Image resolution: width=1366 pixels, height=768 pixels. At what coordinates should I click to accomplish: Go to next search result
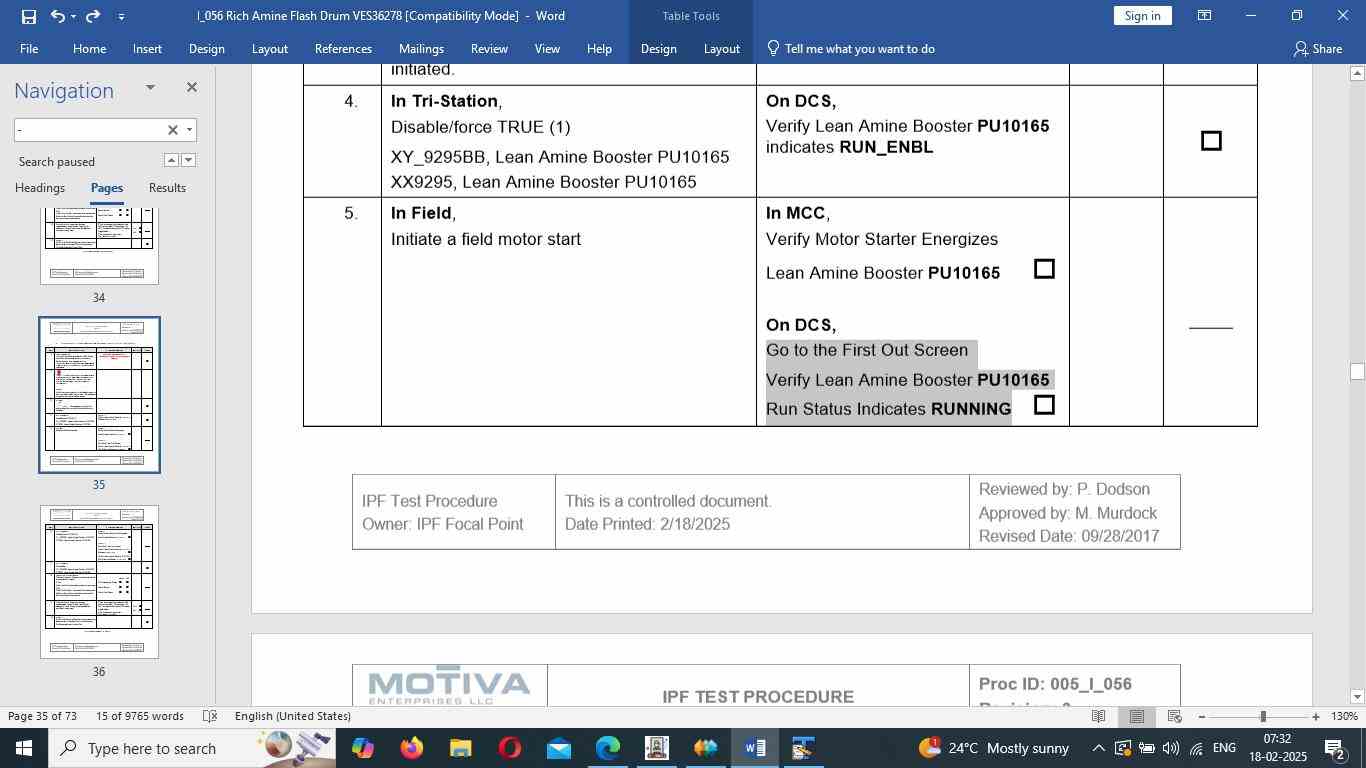tap(188, 160)
